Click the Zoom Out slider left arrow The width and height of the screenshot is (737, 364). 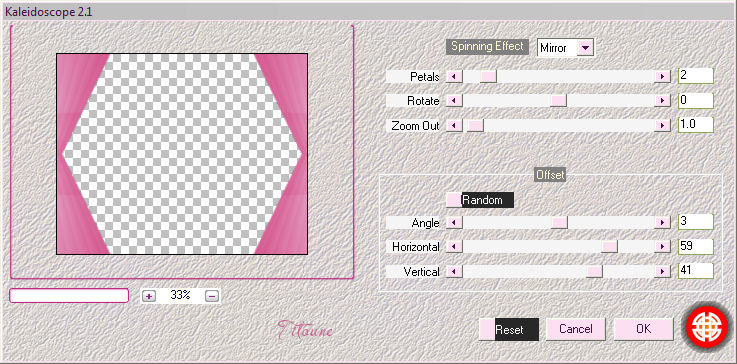[454, 126]
